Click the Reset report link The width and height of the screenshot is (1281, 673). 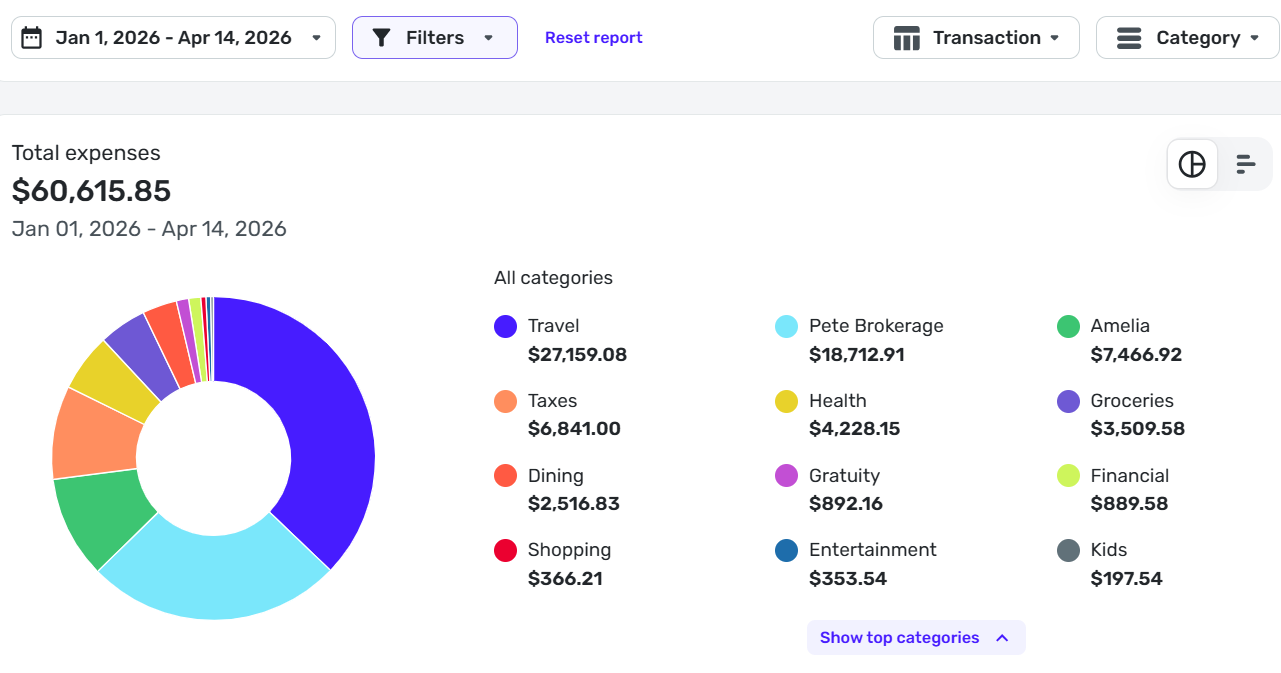coord(593,38)
